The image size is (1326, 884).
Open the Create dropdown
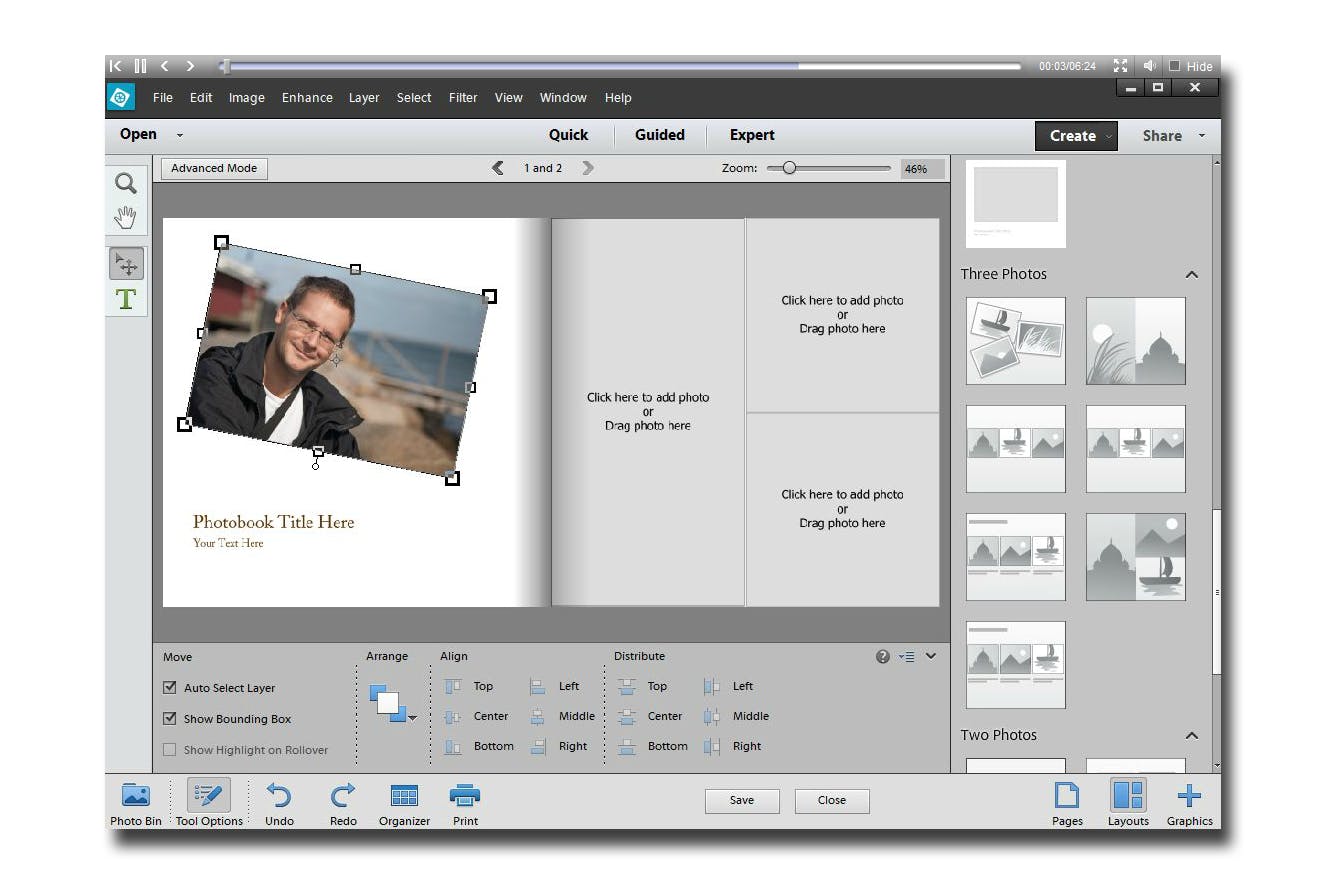(x=1076, y=136)
